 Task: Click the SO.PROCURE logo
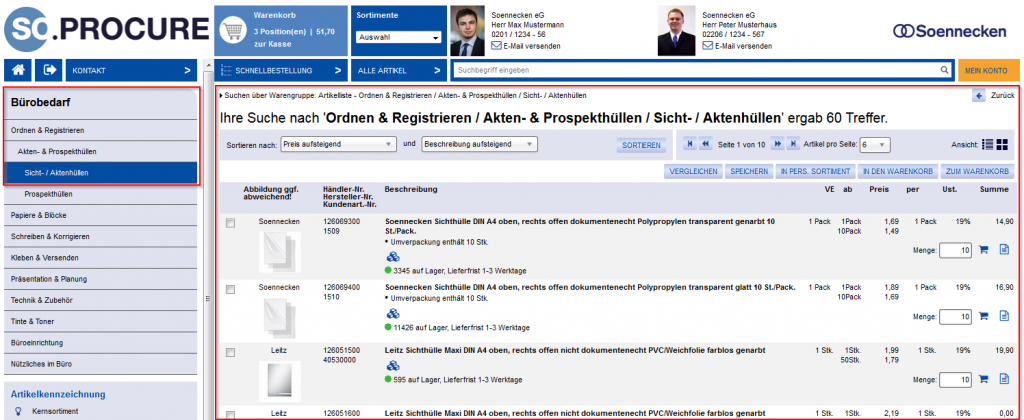click(x=106, y=29)
